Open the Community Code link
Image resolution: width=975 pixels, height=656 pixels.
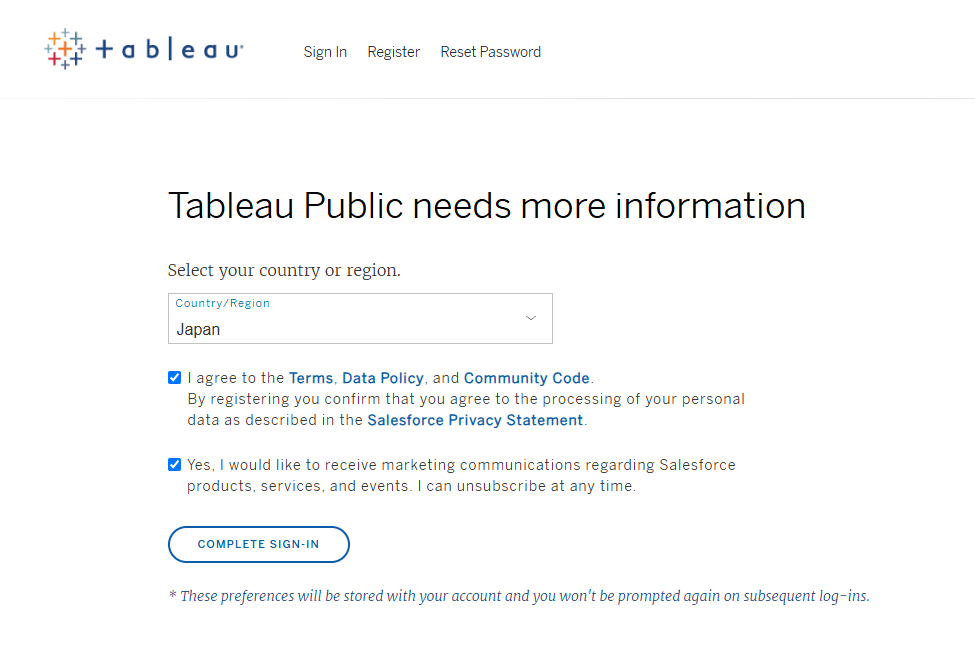527,378
